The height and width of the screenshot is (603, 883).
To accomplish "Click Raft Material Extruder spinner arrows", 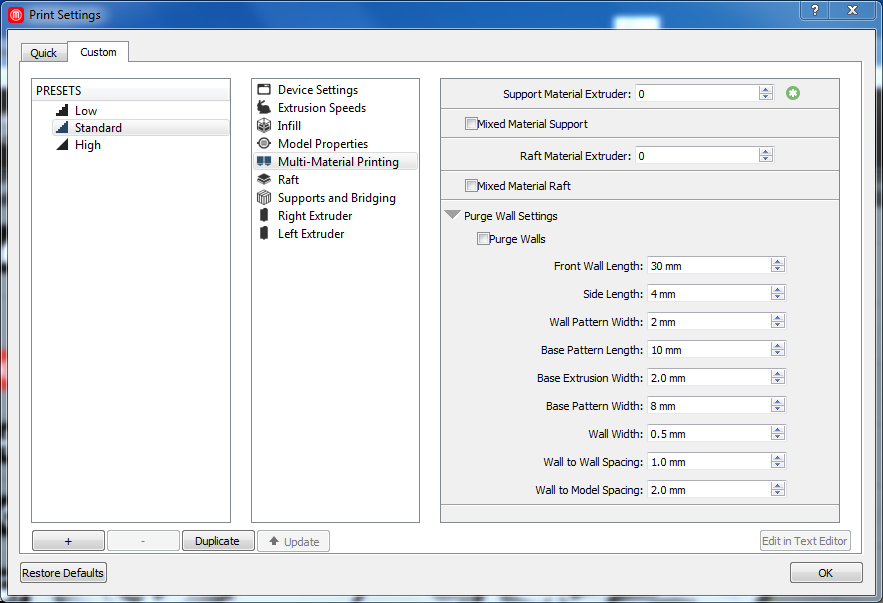I will [x=765, y=155].
